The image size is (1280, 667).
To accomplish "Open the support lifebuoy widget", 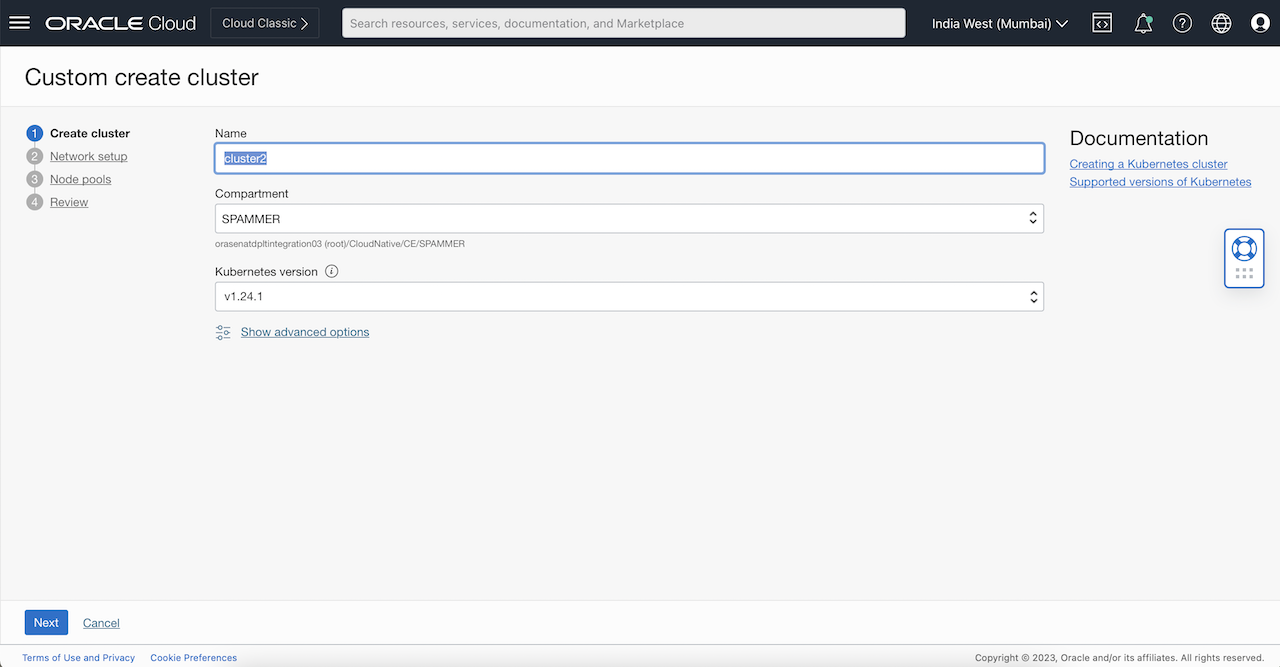I will click(1244, 248).
